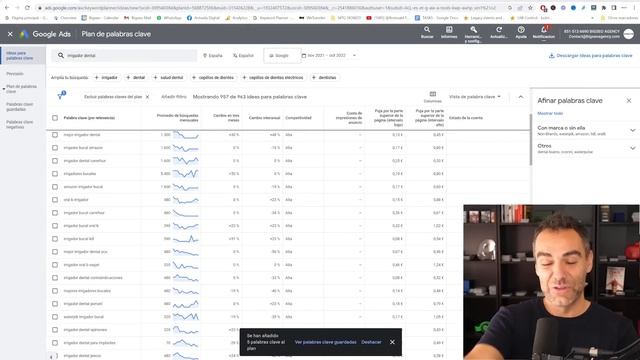Collapse the chart with the up chevron
640x360 pixels.
520,97
